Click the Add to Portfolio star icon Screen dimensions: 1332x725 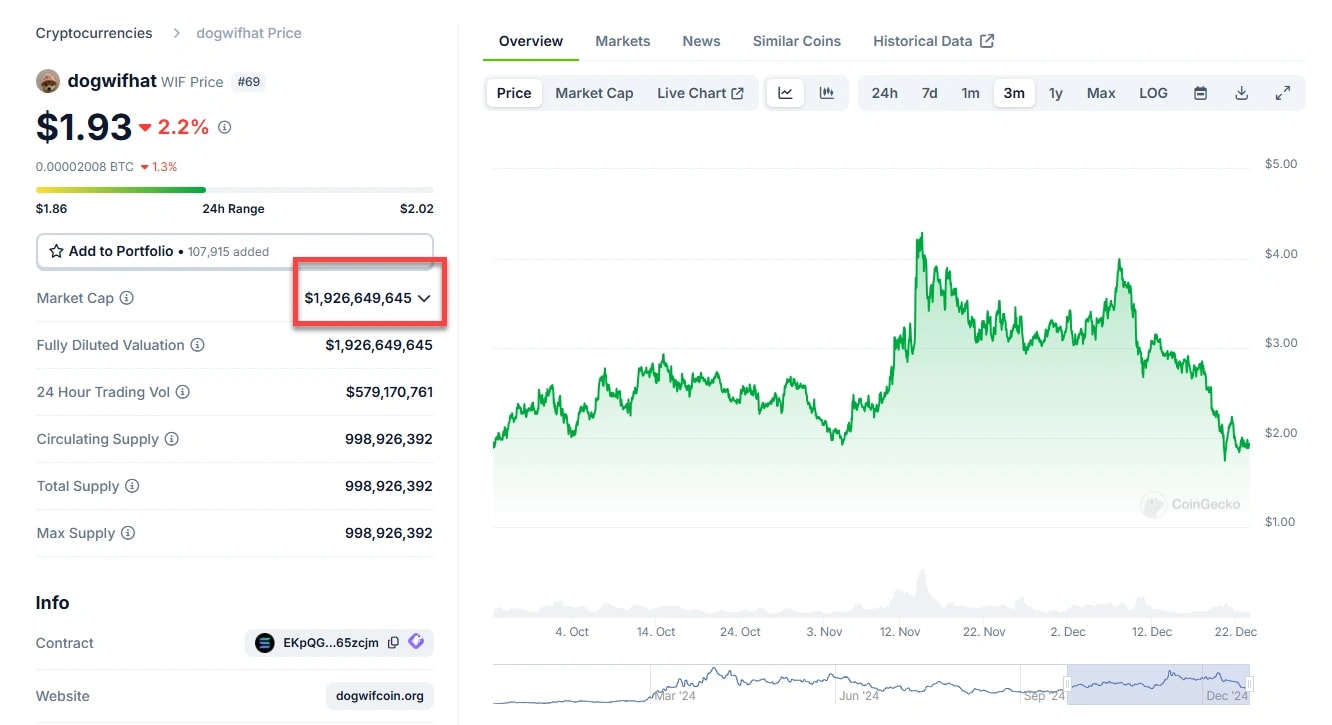pyautogui.click(x=57, y=252)
